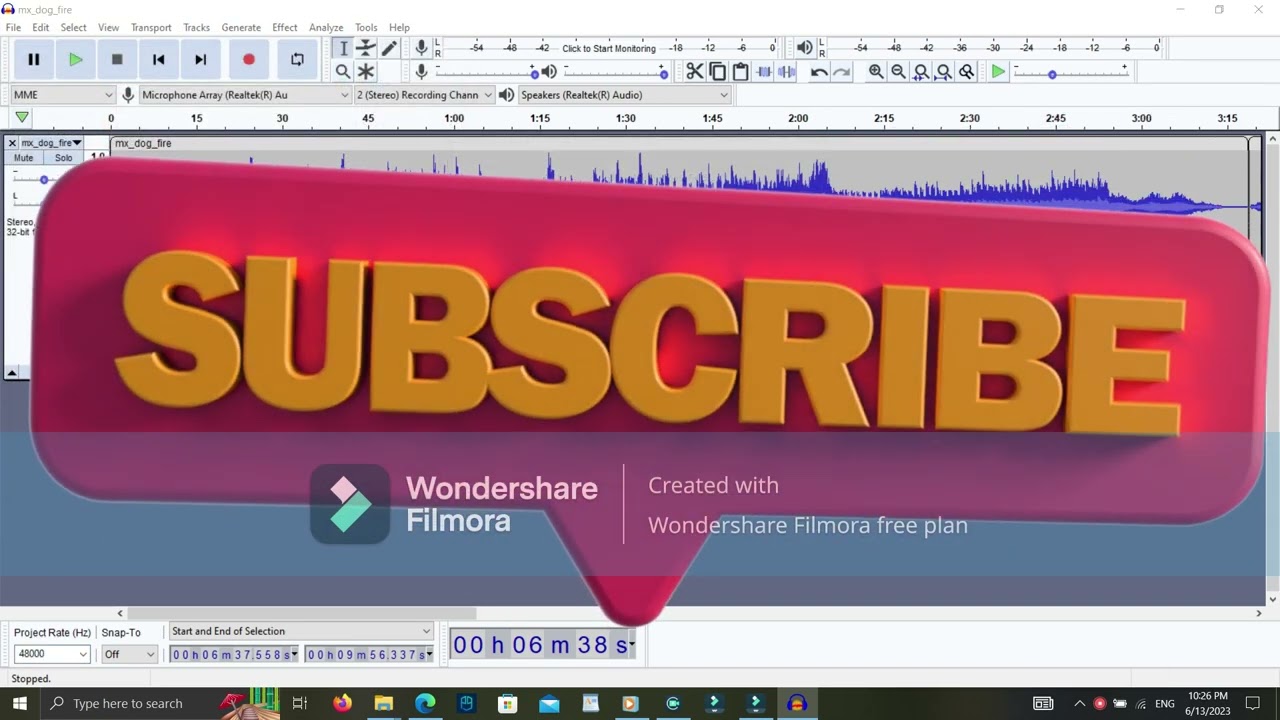
Task: Click the green timeline playhead pin triangle
Action: [x=22, y=118]
